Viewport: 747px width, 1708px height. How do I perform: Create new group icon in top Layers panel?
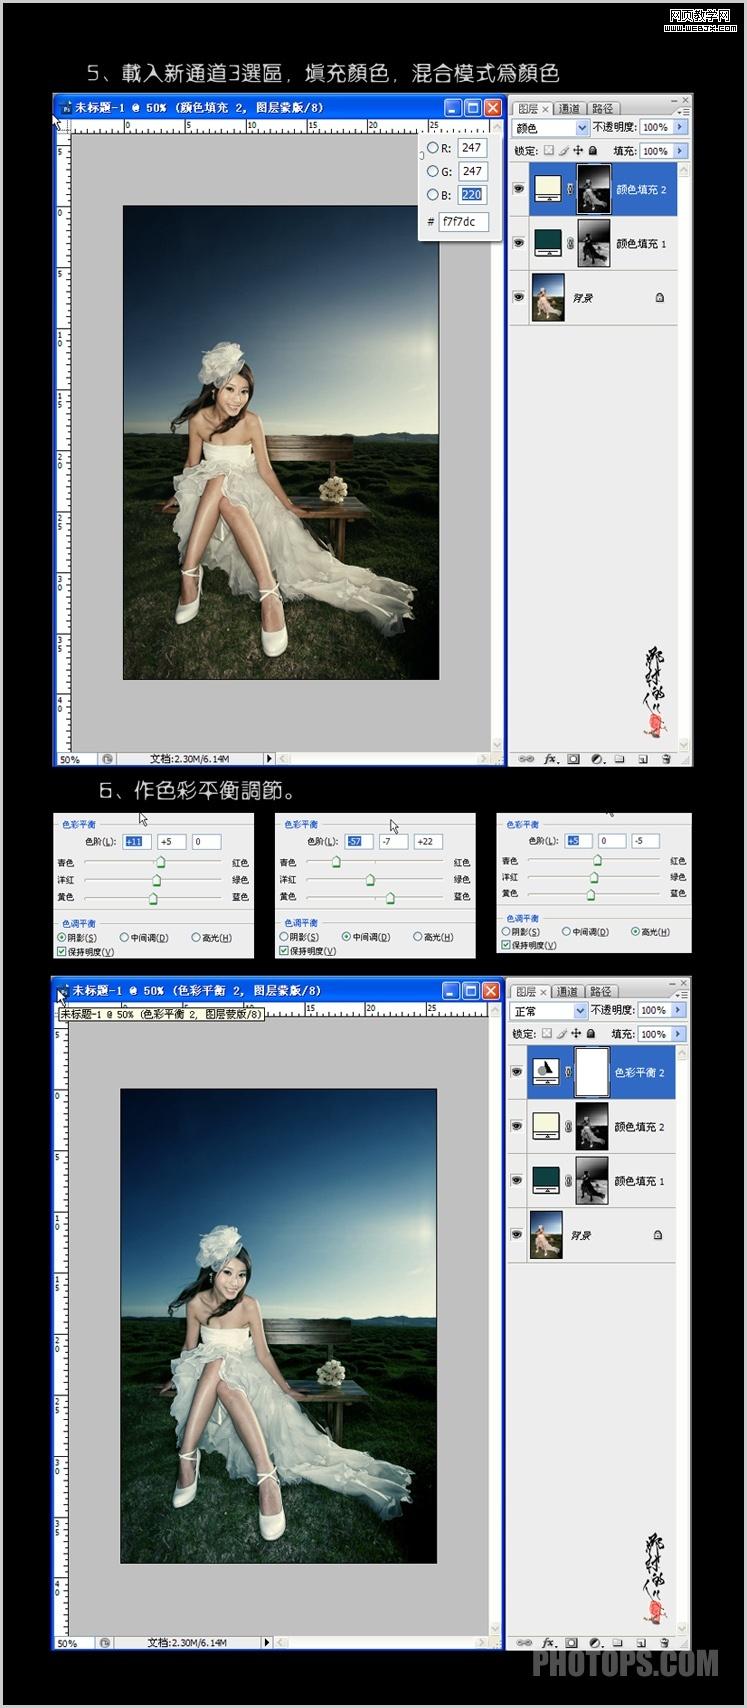coord(619,759)
